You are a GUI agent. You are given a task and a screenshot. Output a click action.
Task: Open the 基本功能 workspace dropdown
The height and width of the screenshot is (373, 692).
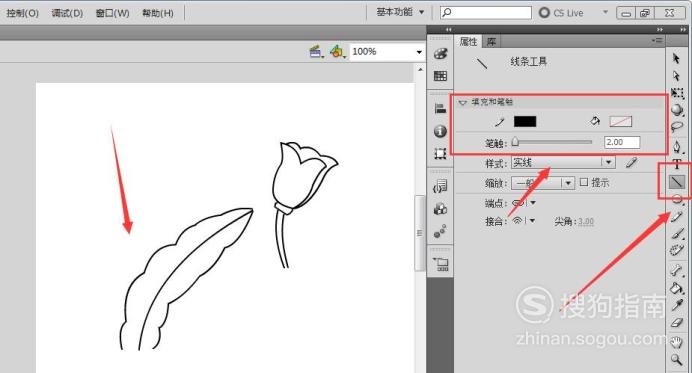[x=400, y=12]
